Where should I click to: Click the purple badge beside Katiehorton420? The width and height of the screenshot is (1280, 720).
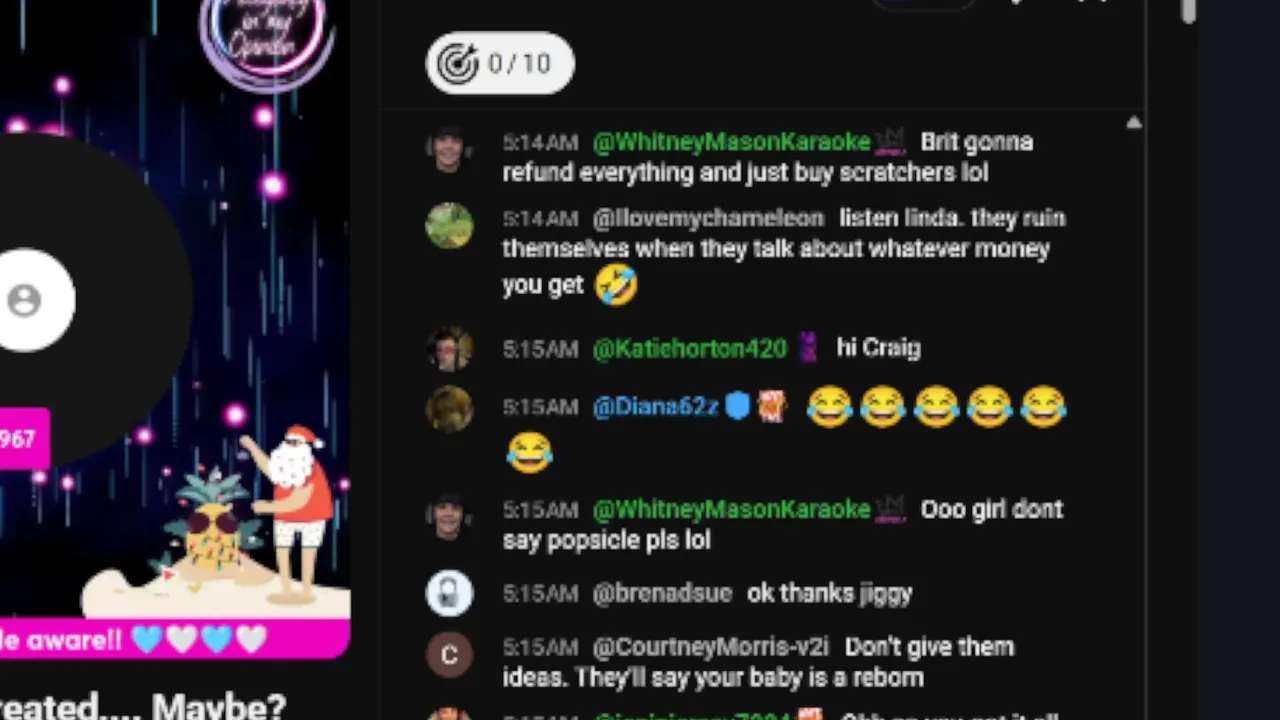[808, 347]
